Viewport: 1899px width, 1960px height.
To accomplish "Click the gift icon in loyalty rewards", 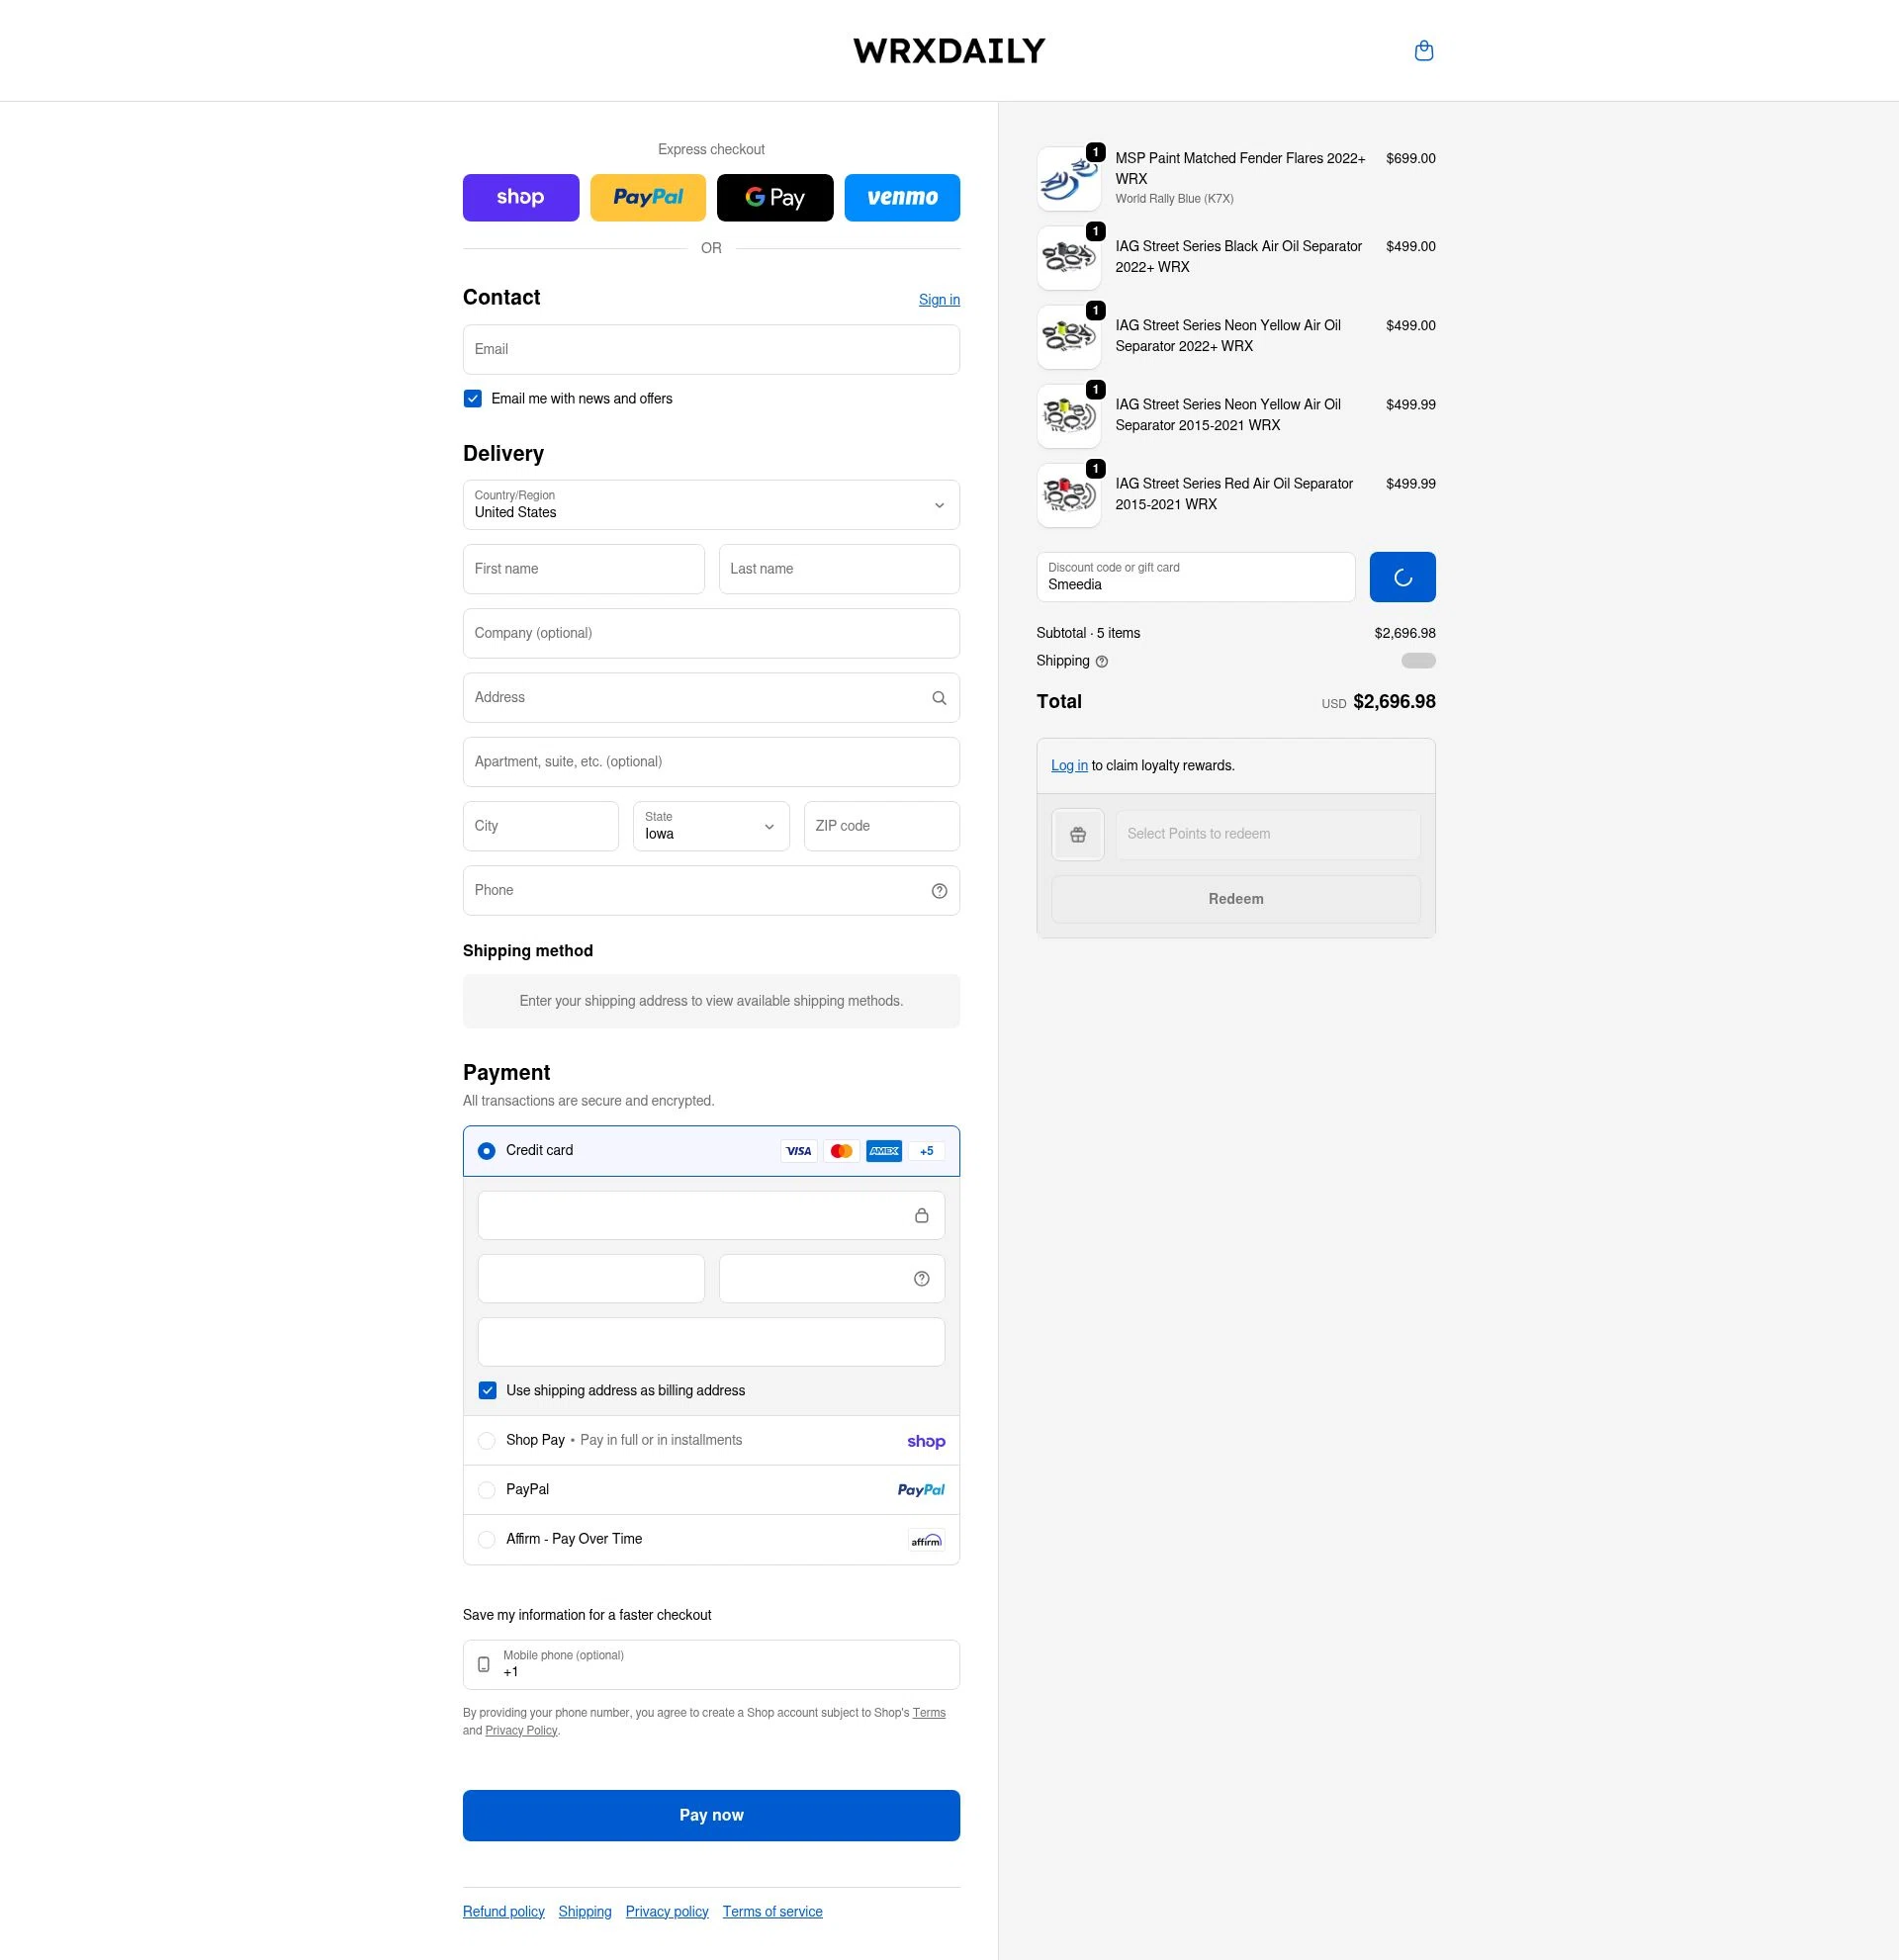I will point(1077,834).
